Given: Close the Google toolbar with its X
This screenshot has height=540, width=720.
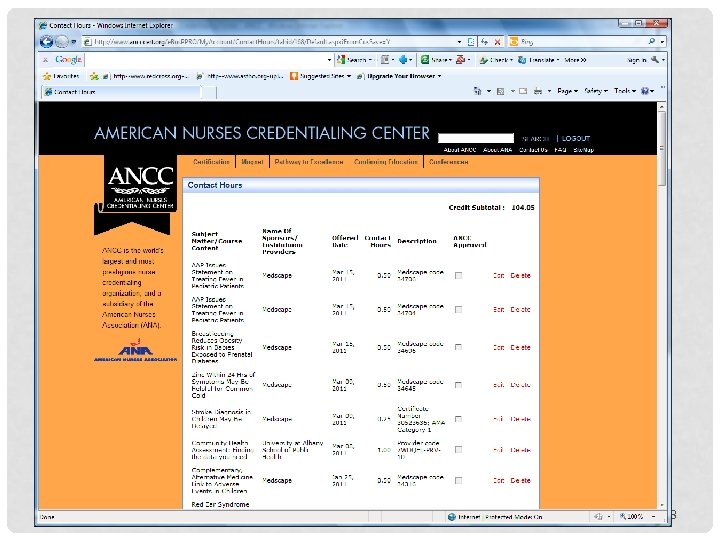Looking at the screenshot, I should click(45, 60).
